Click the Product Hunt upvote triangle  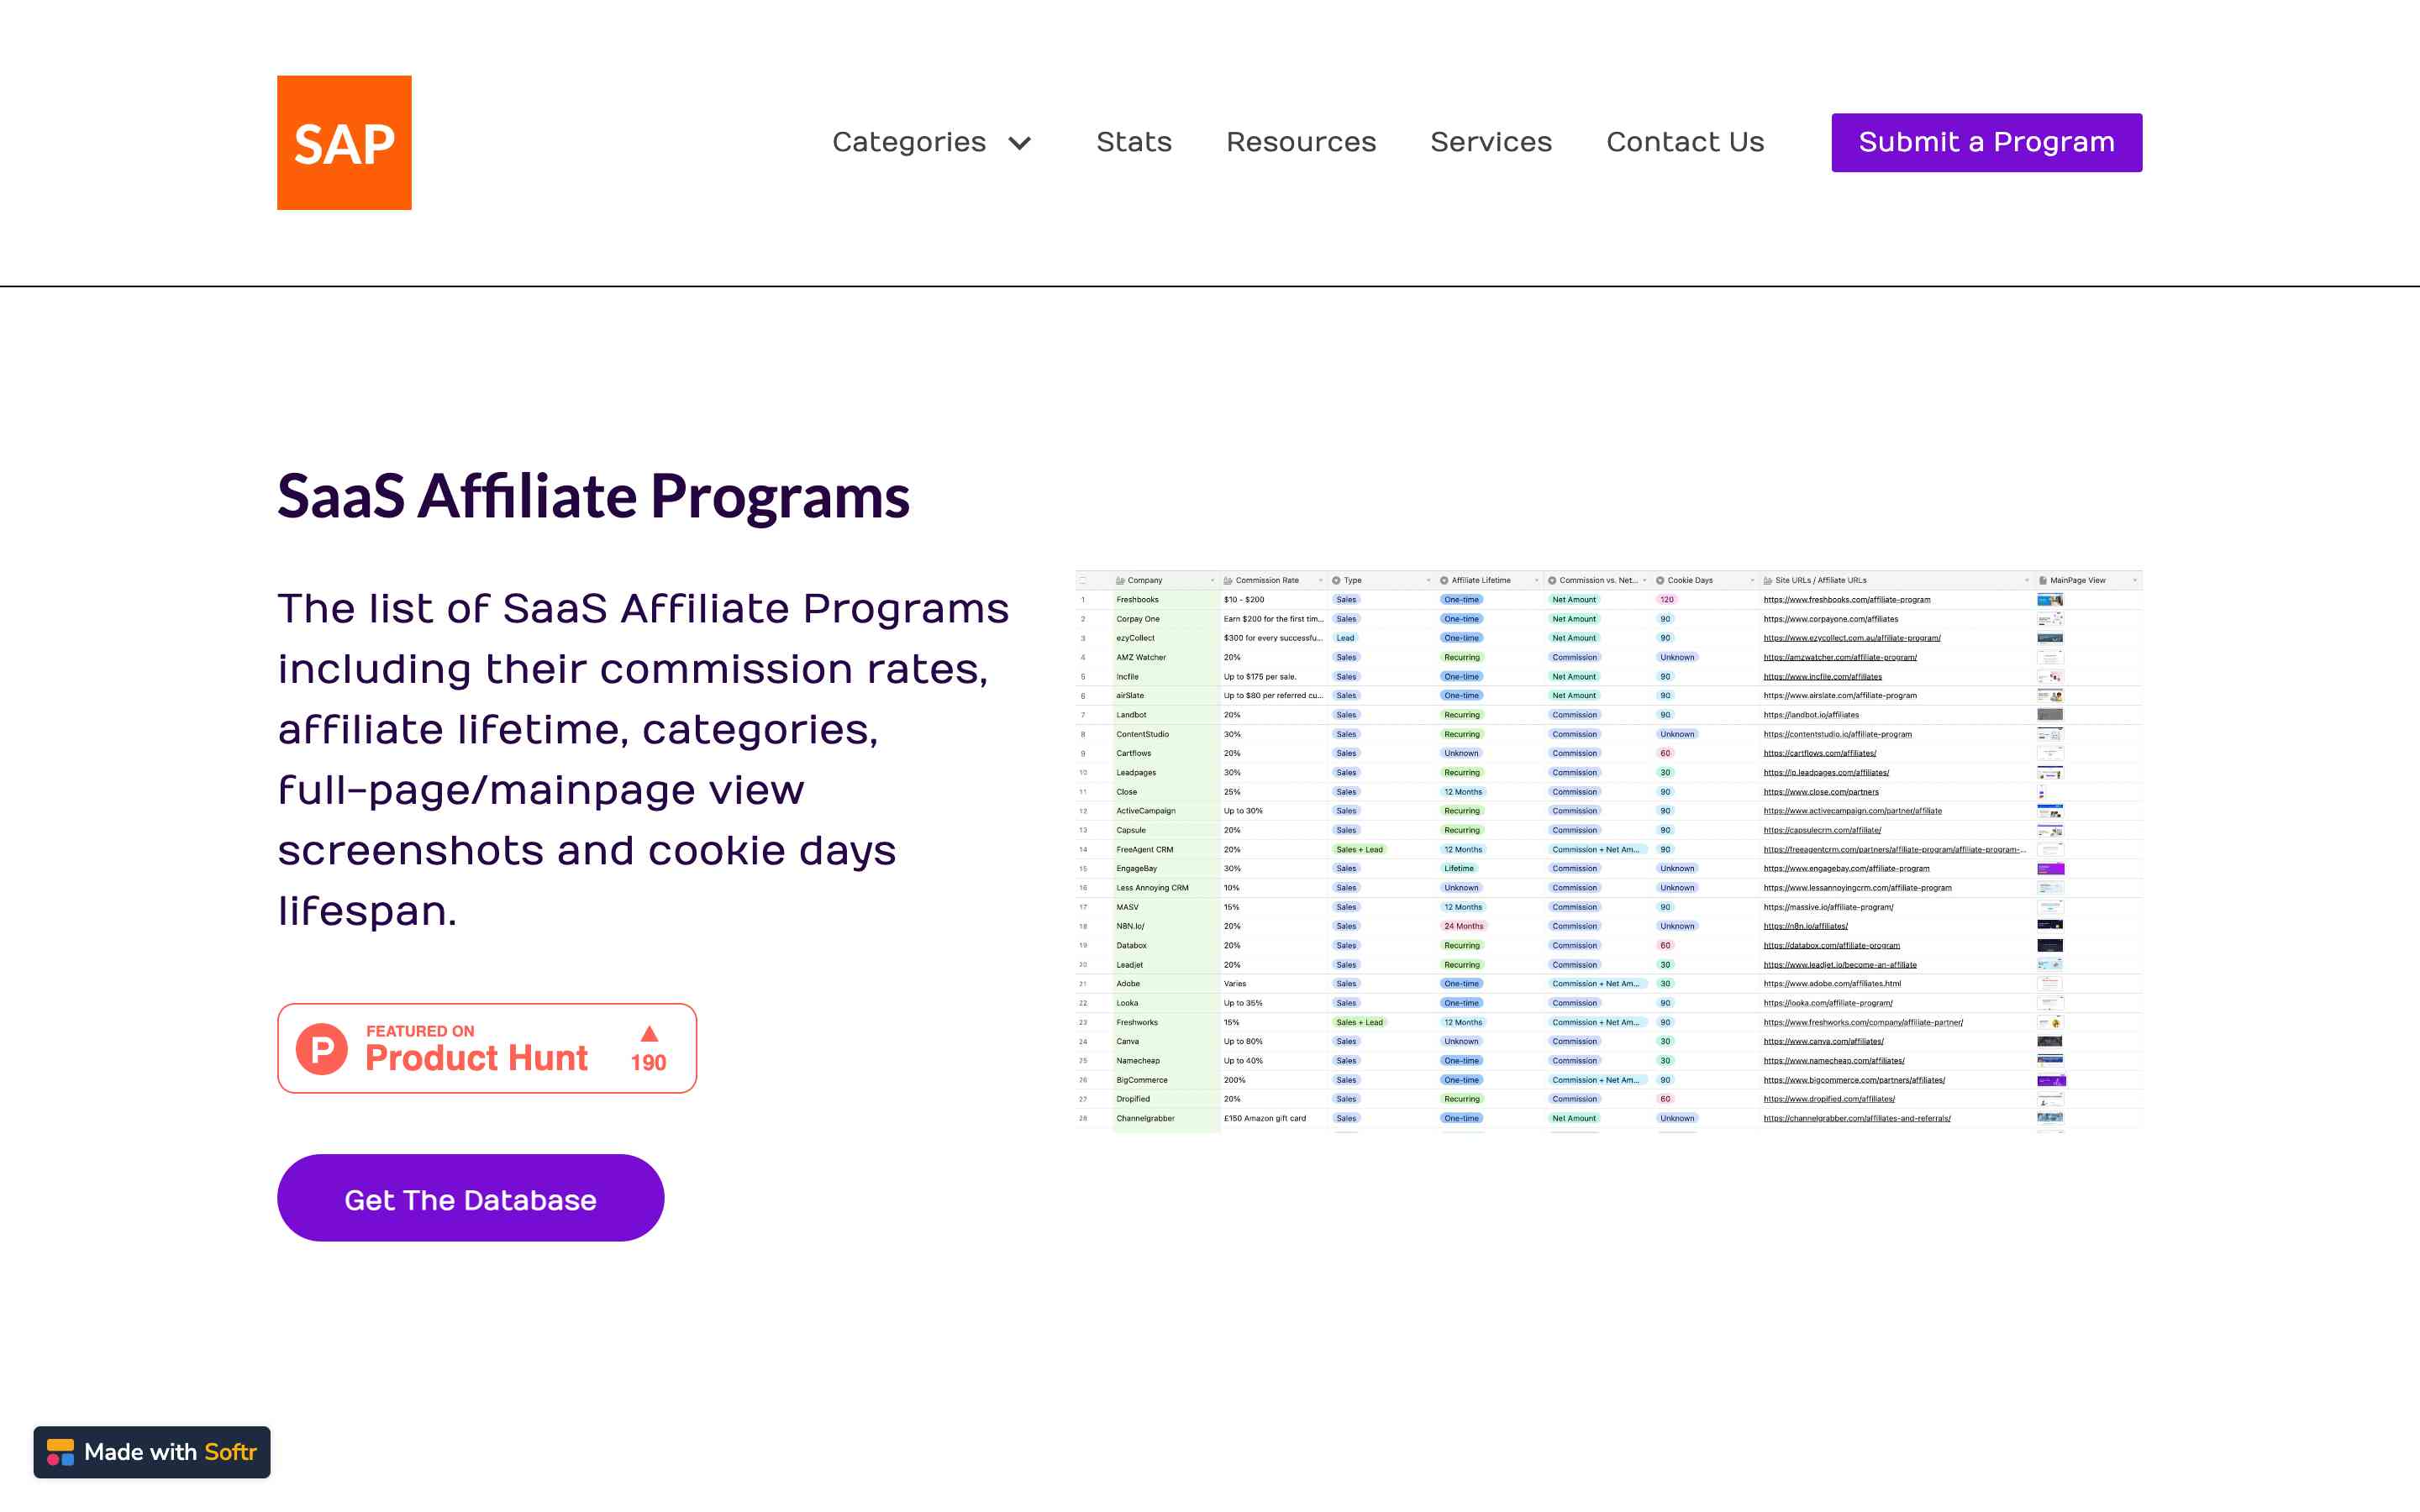649,1034
